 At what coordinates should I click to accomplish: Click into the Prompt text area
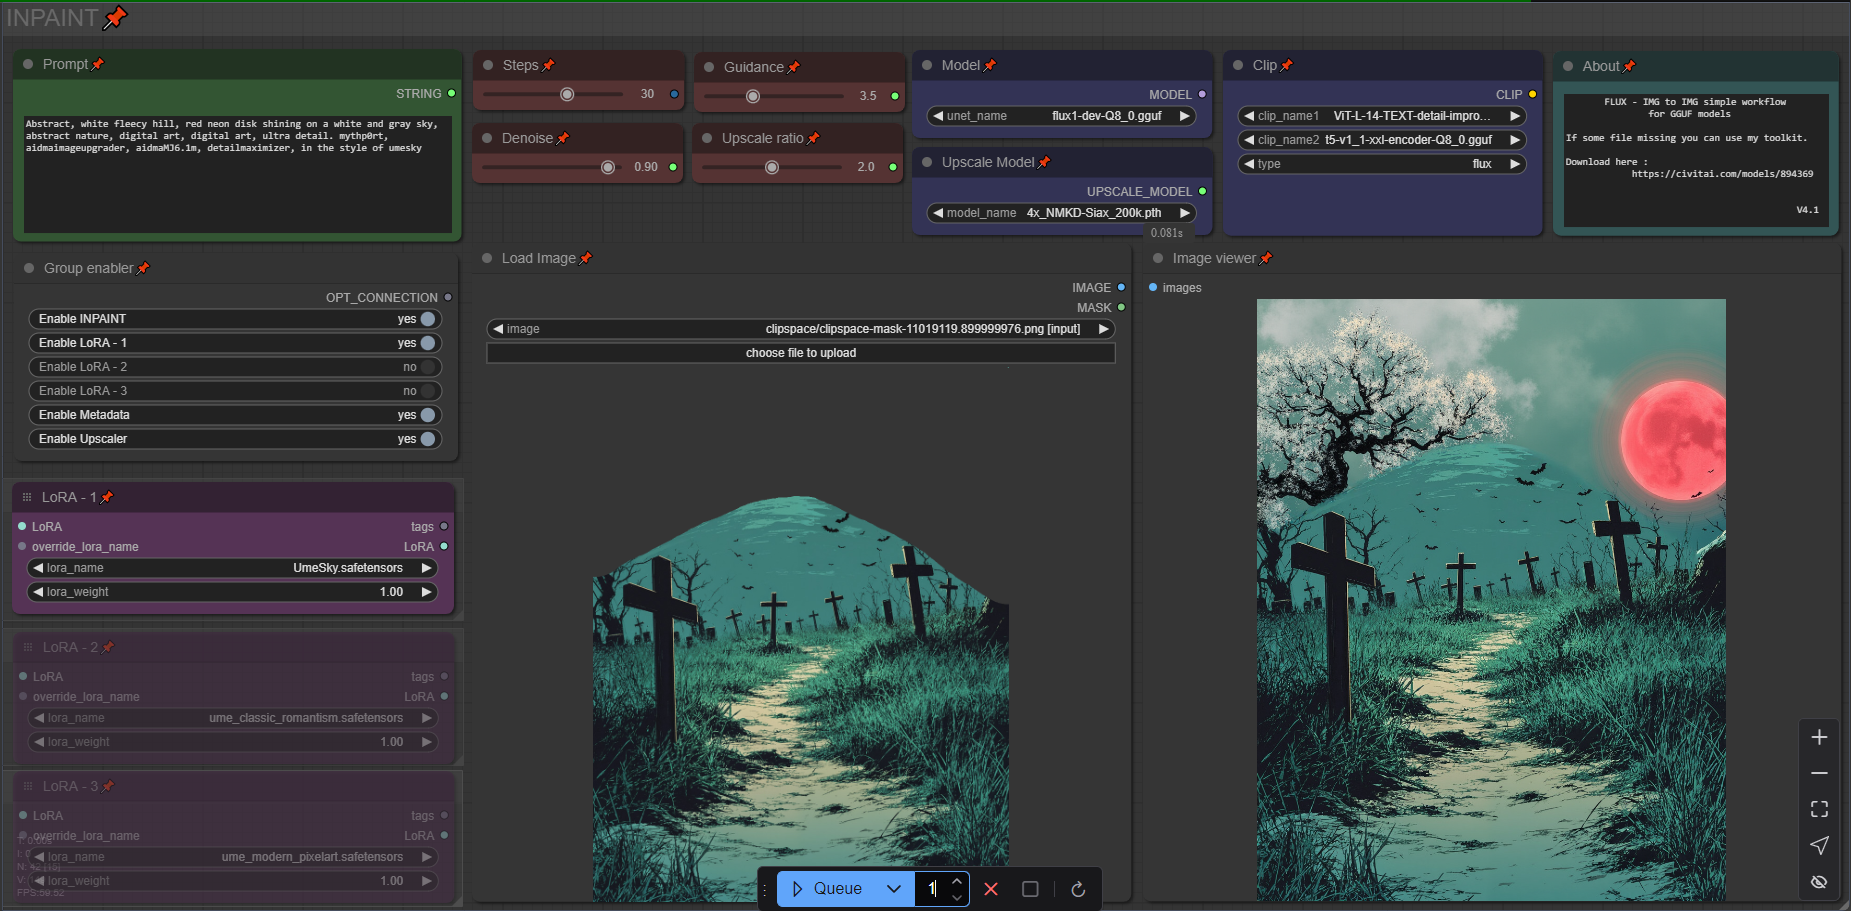pyautogui.click(x=238, y=175)
